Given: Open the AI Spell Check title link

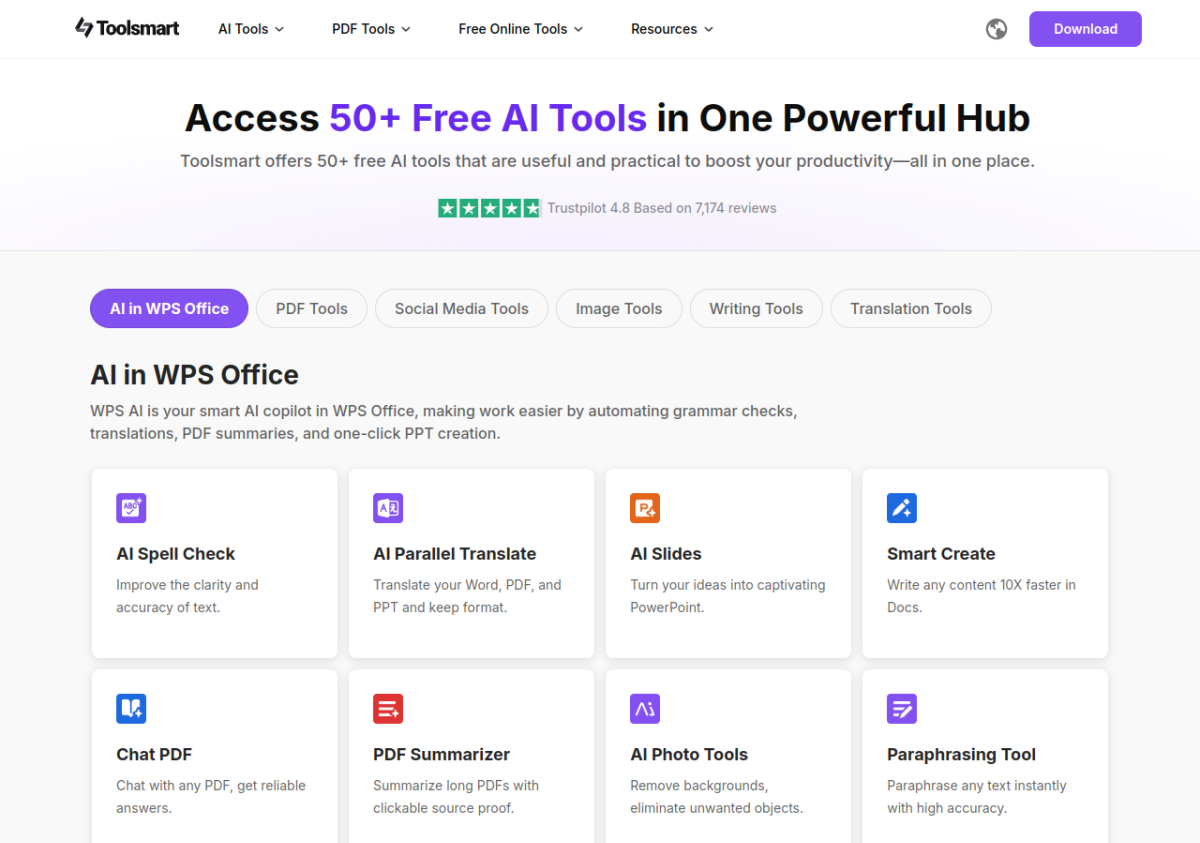Looking at the screenshot, I should pos(176,554).
